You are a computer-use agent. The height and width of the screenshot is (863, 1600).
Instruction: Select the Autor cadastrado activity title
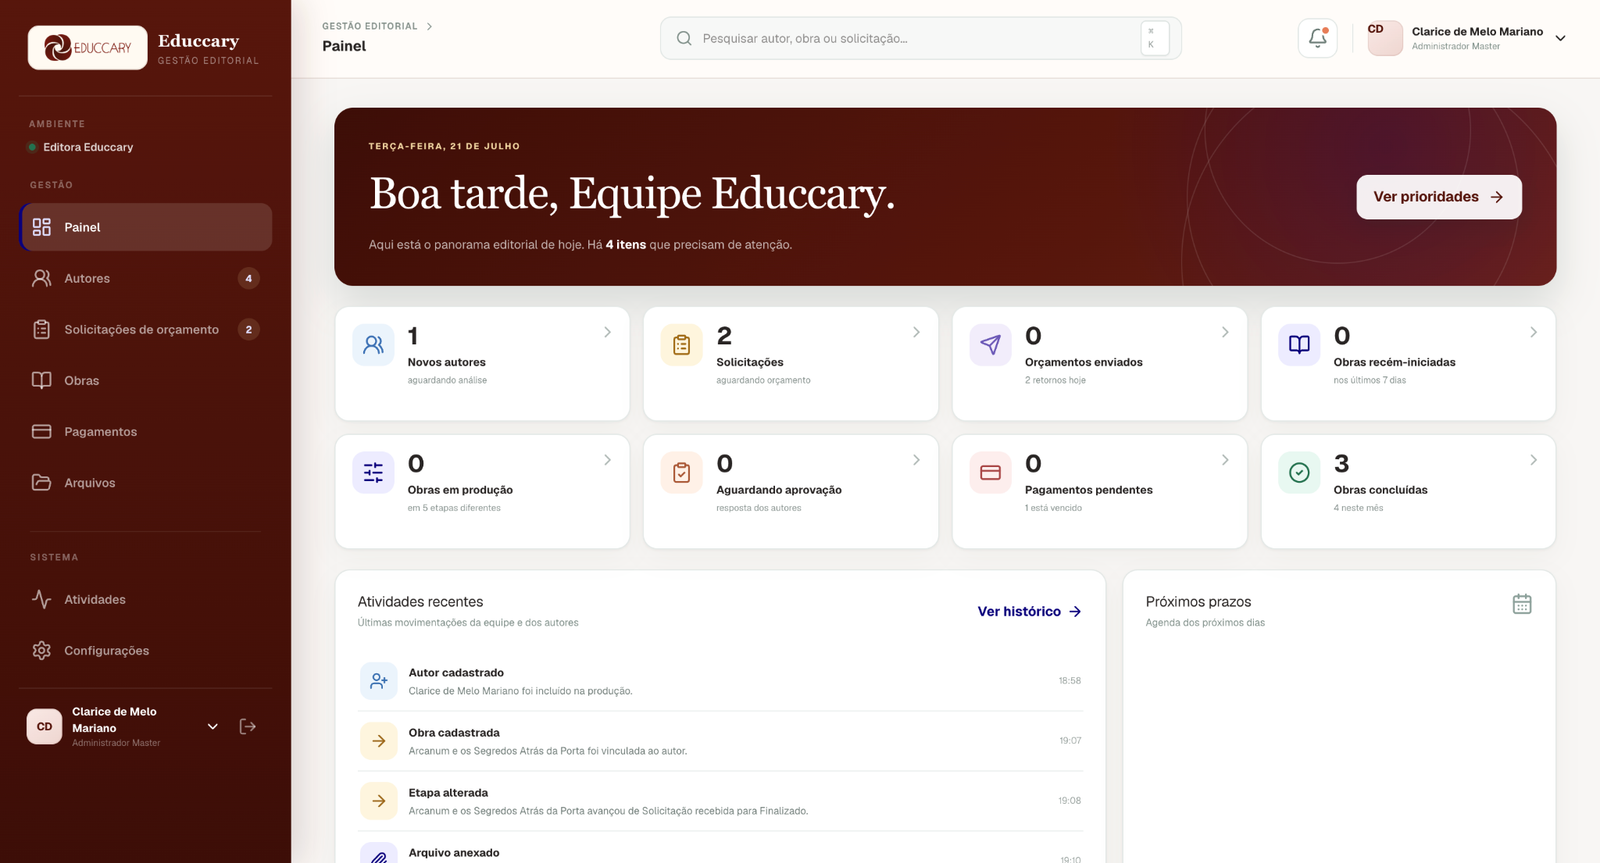click(456, 673)
